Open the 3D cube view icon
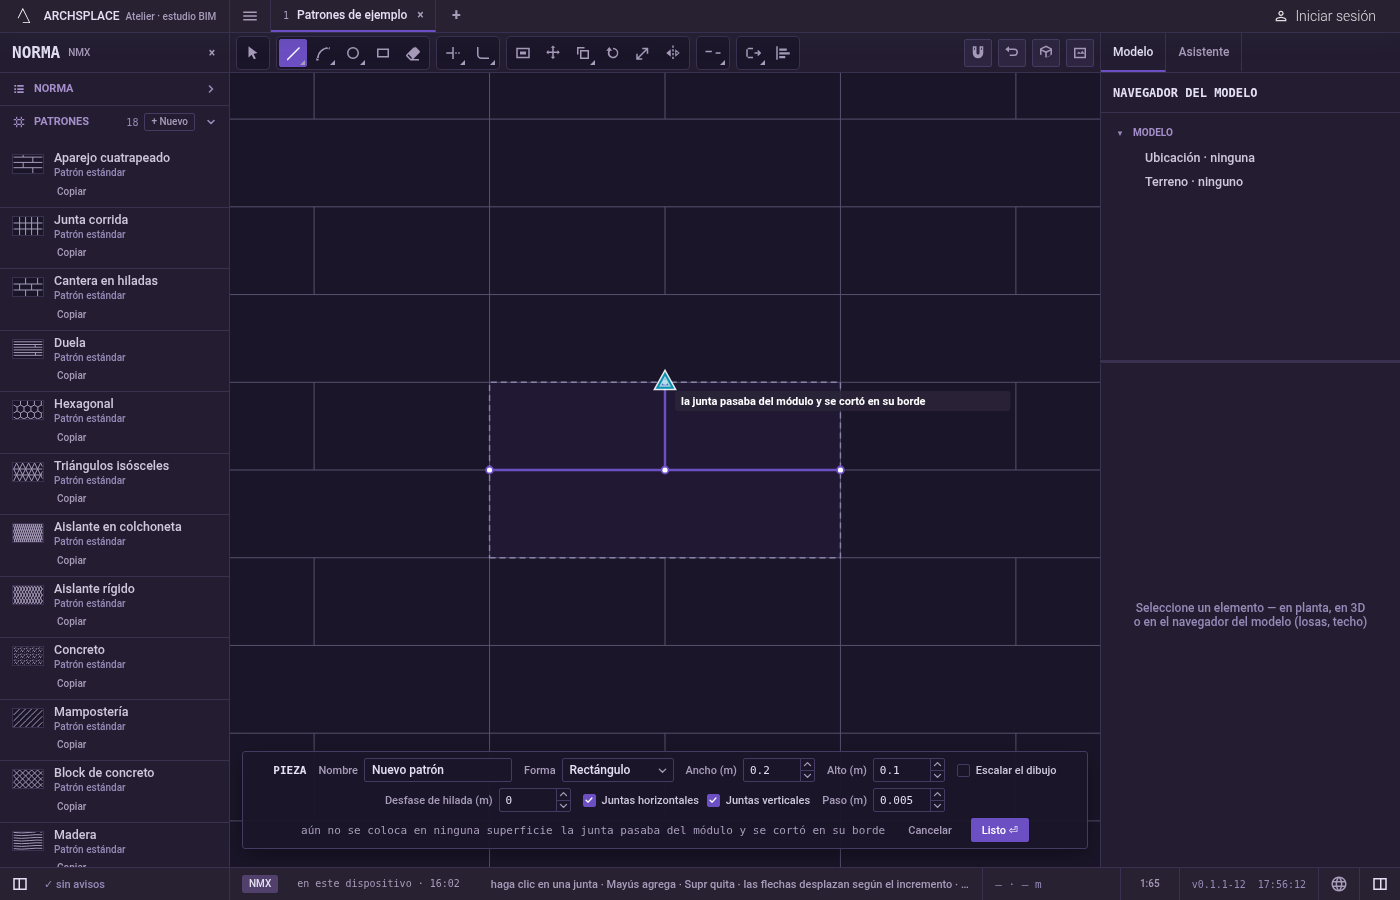 [1046, 53]
